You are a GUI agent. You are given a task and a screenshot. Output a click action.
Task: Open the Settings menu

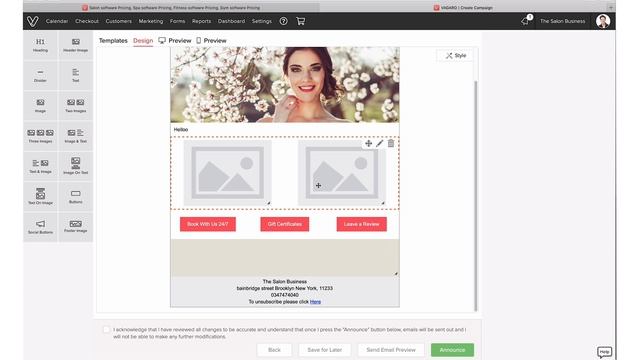tap(262, 21)
